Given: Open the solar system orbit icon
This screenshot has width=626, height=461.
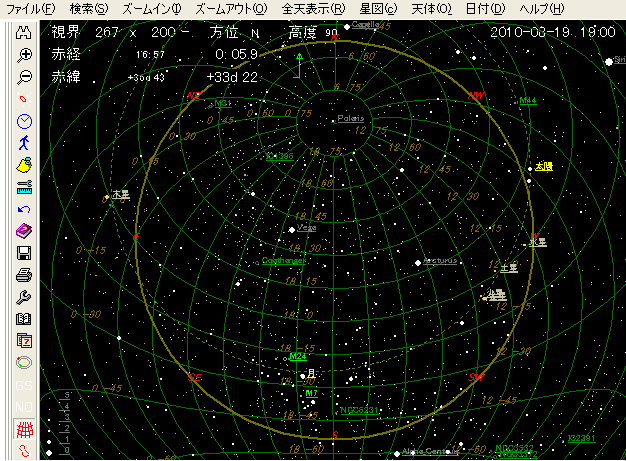Looking at the screenshot, I should click(24, 363).
